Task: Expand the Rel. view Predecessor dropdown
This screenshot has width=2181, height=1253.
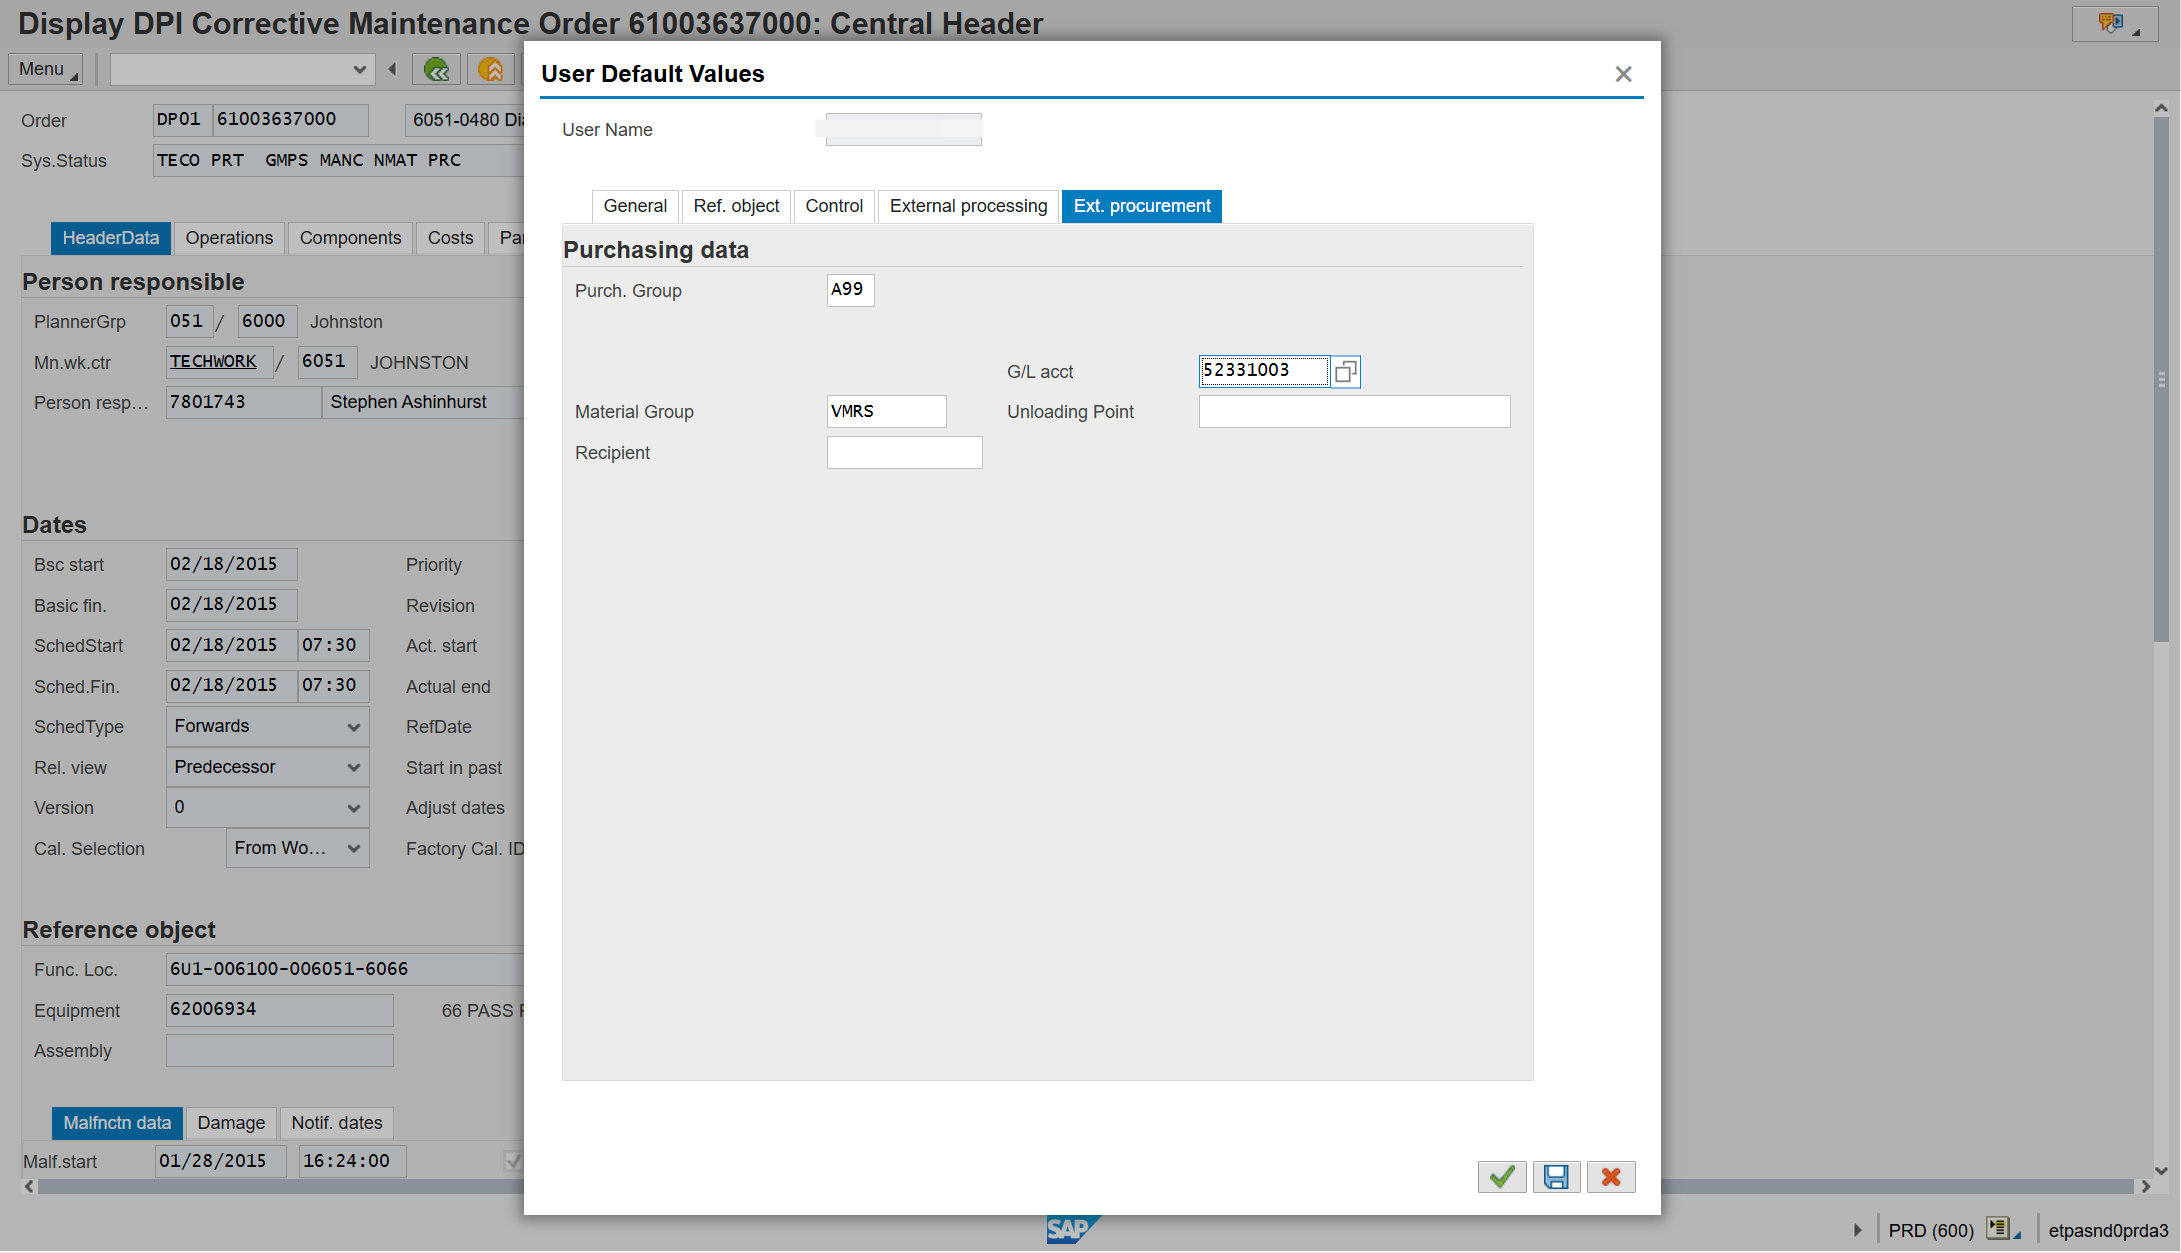Action: pyautogui.click(x=353, y=768)
